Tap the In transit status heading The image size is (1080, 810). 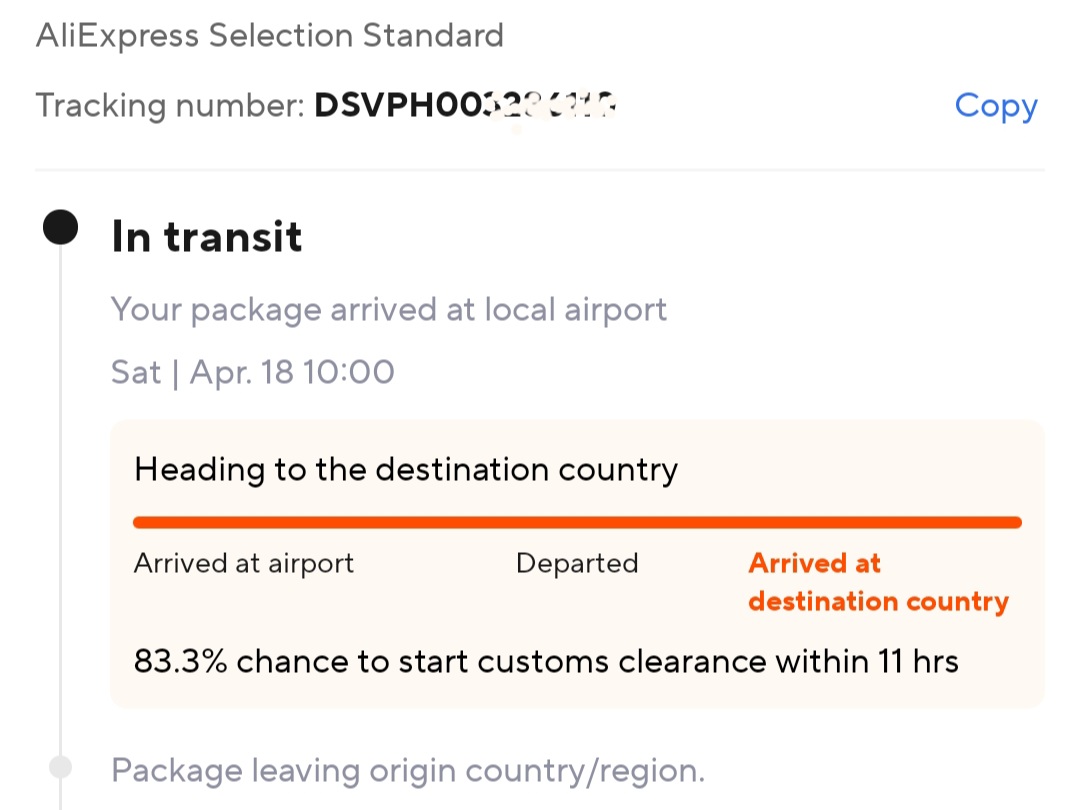click(207, 237)
